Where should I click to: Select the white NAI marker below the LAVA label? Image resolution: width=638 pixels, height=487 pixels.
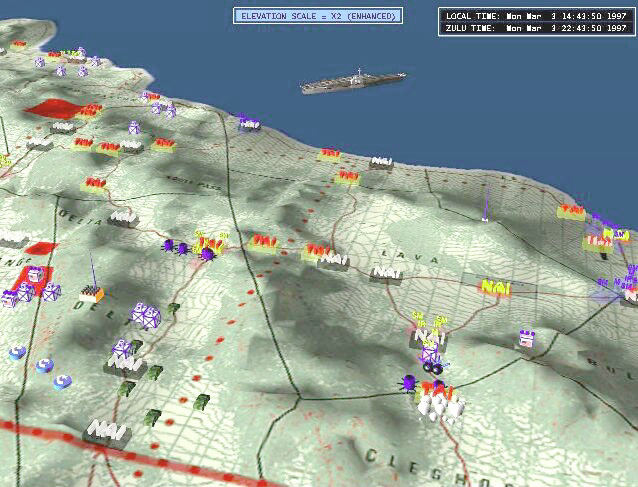tap(386, 274)
